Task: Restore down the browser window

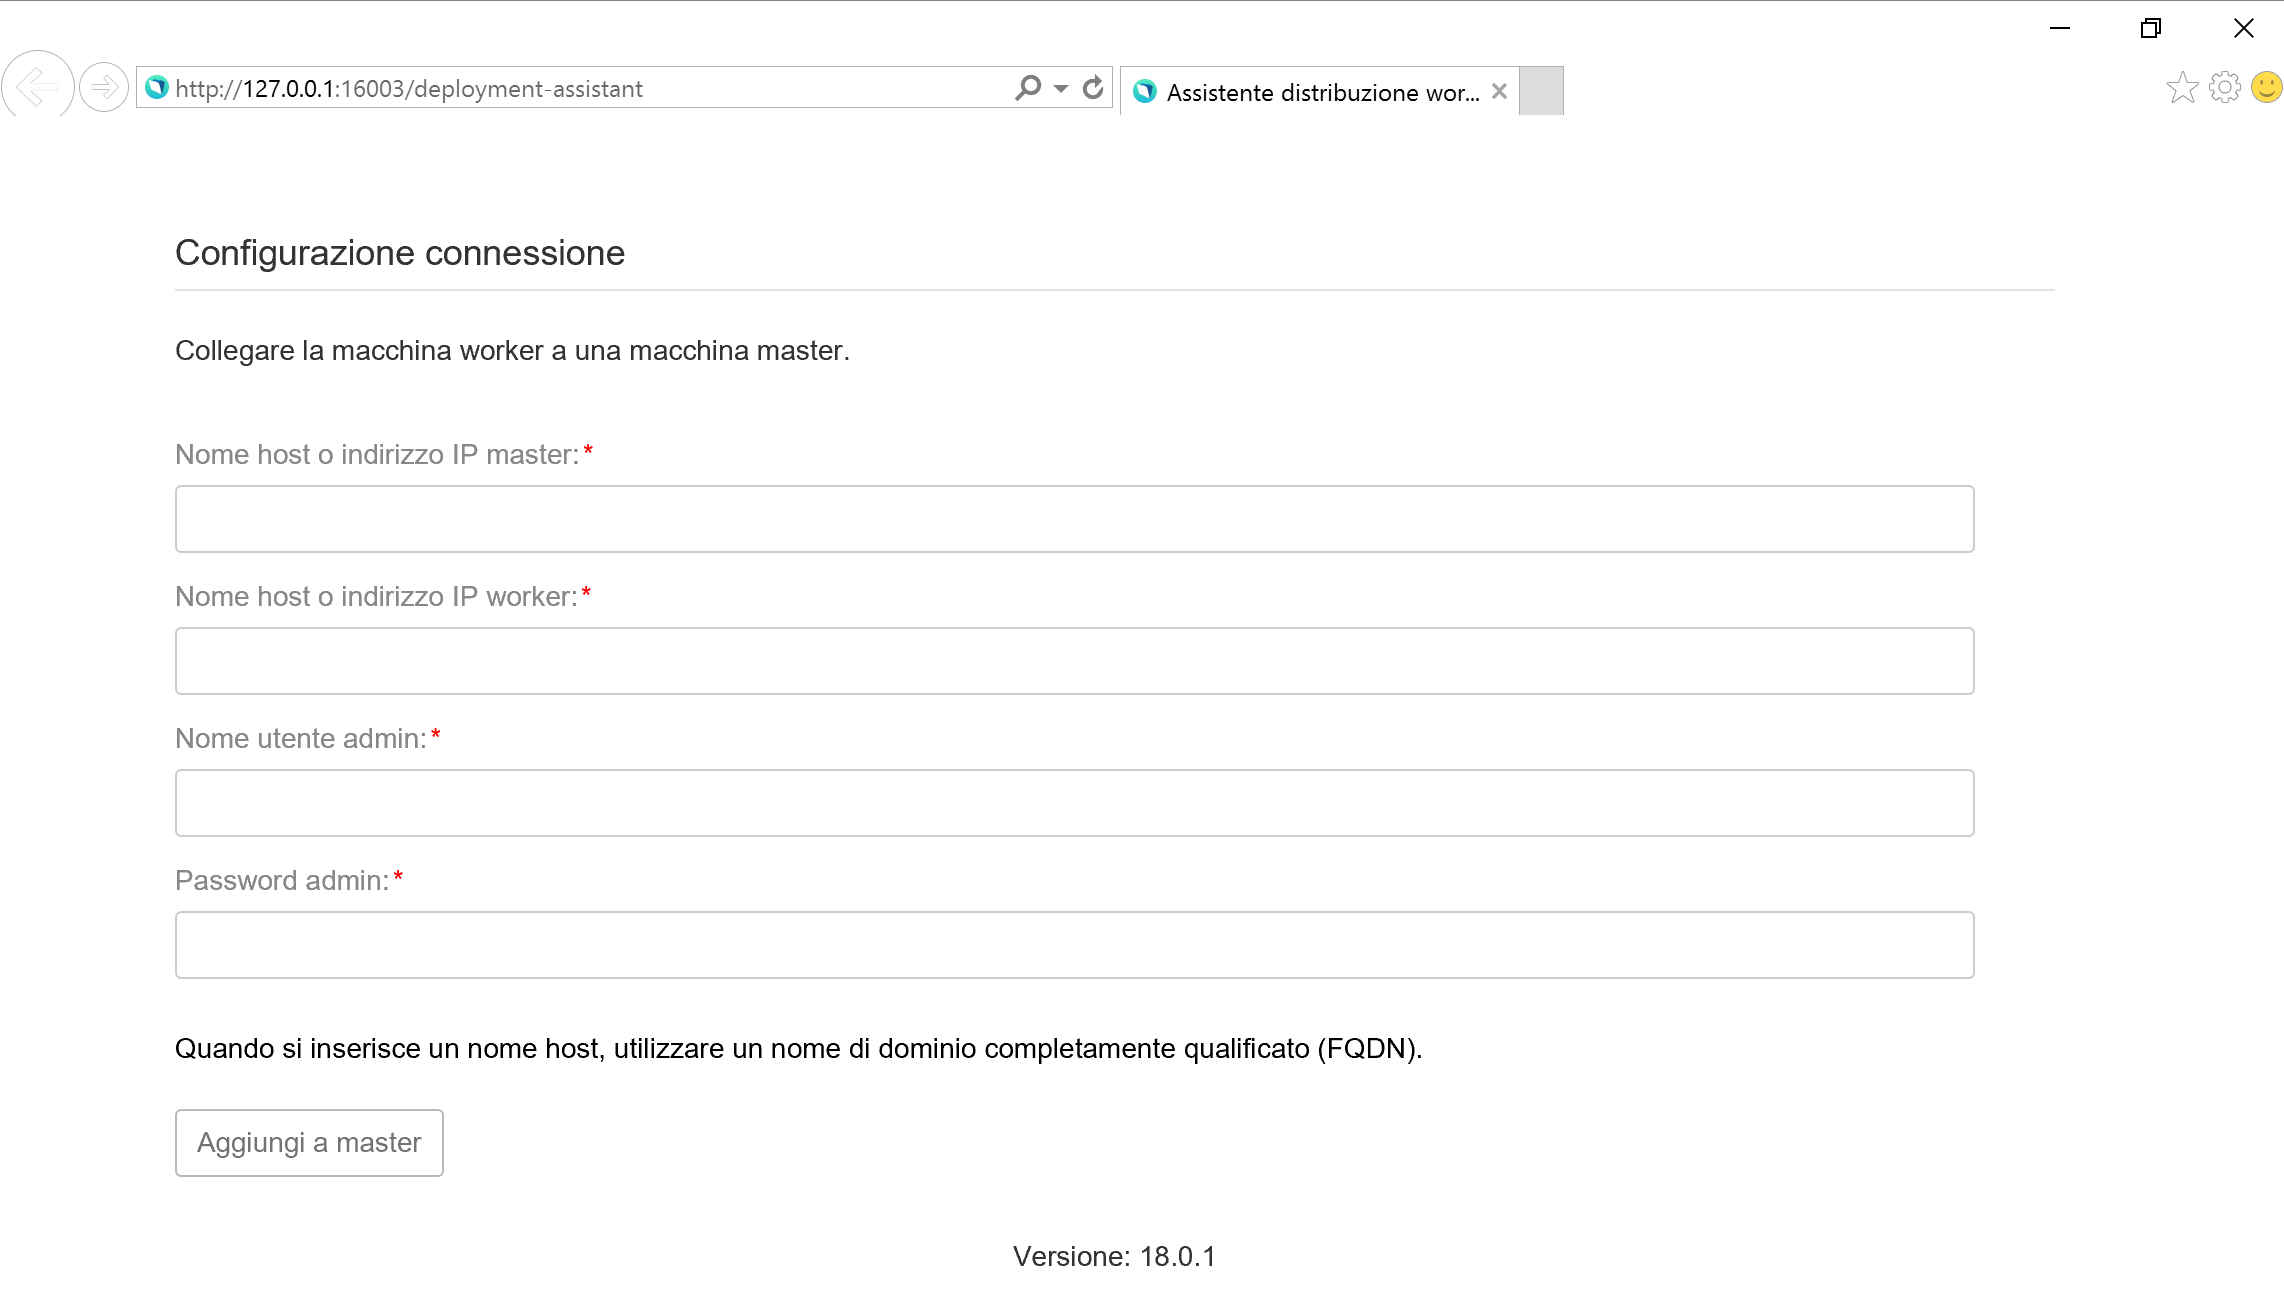Action: [2151, 28]
